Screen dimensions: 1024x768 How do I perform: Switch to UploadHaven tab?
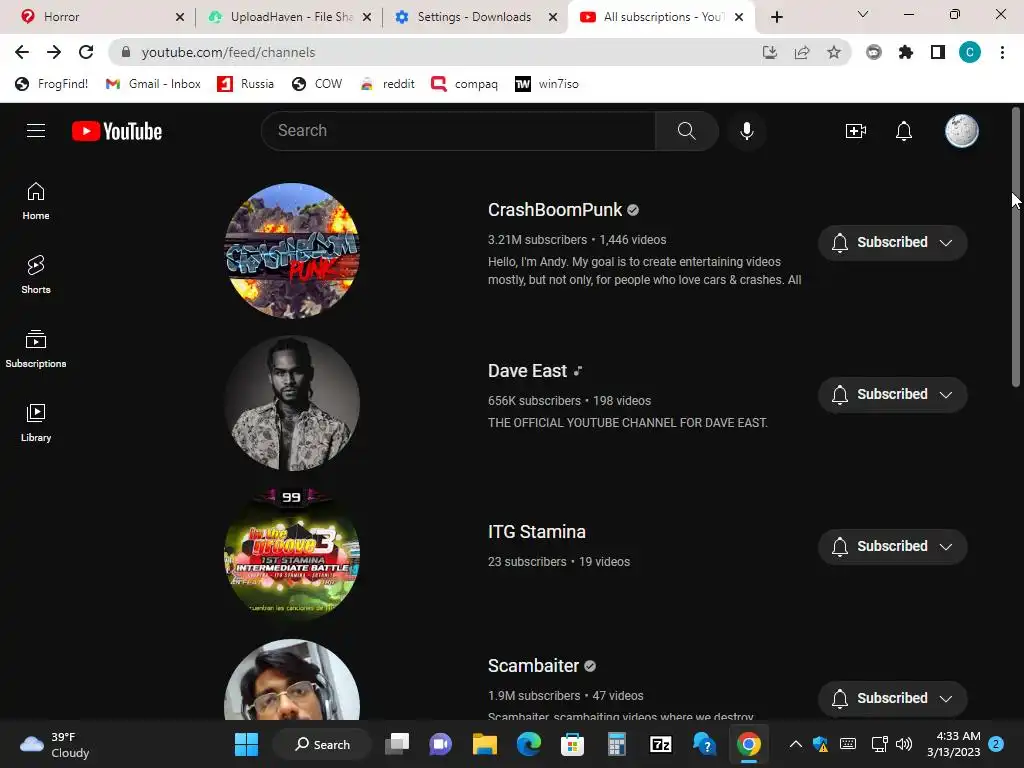click(287, 17)
